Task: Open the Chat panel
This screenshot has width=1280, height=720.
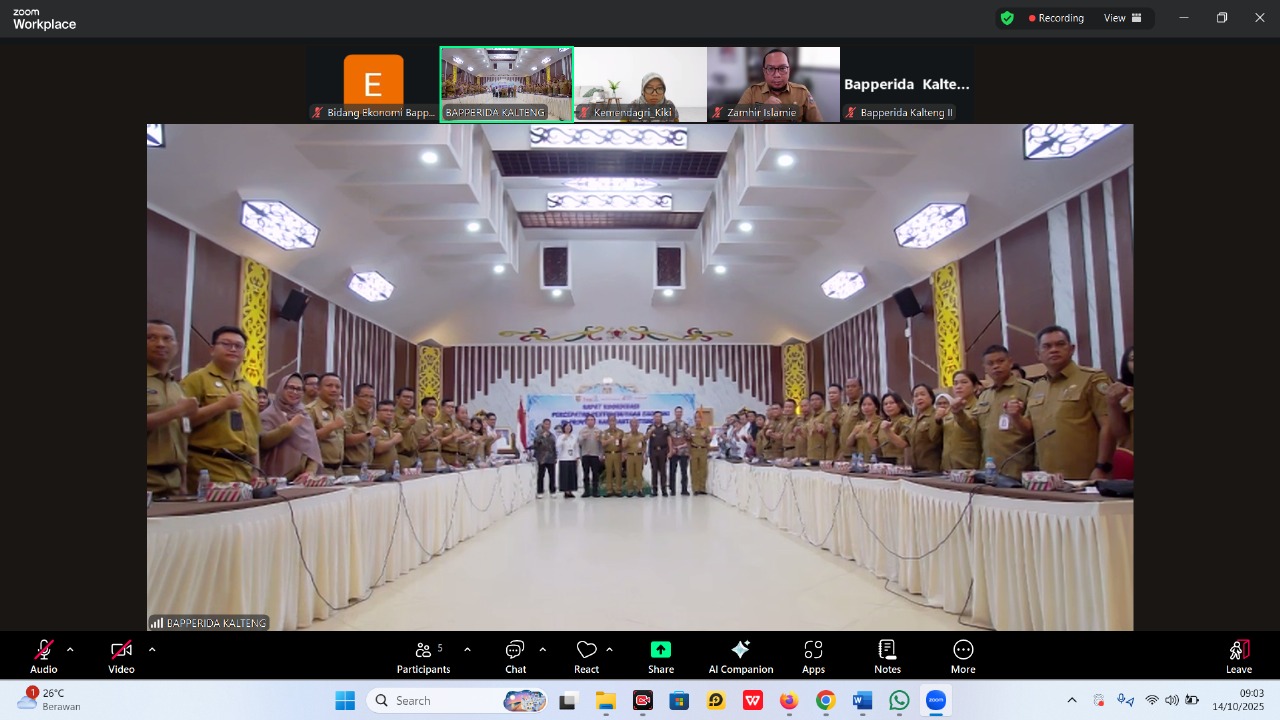Action: pos(515,656)
